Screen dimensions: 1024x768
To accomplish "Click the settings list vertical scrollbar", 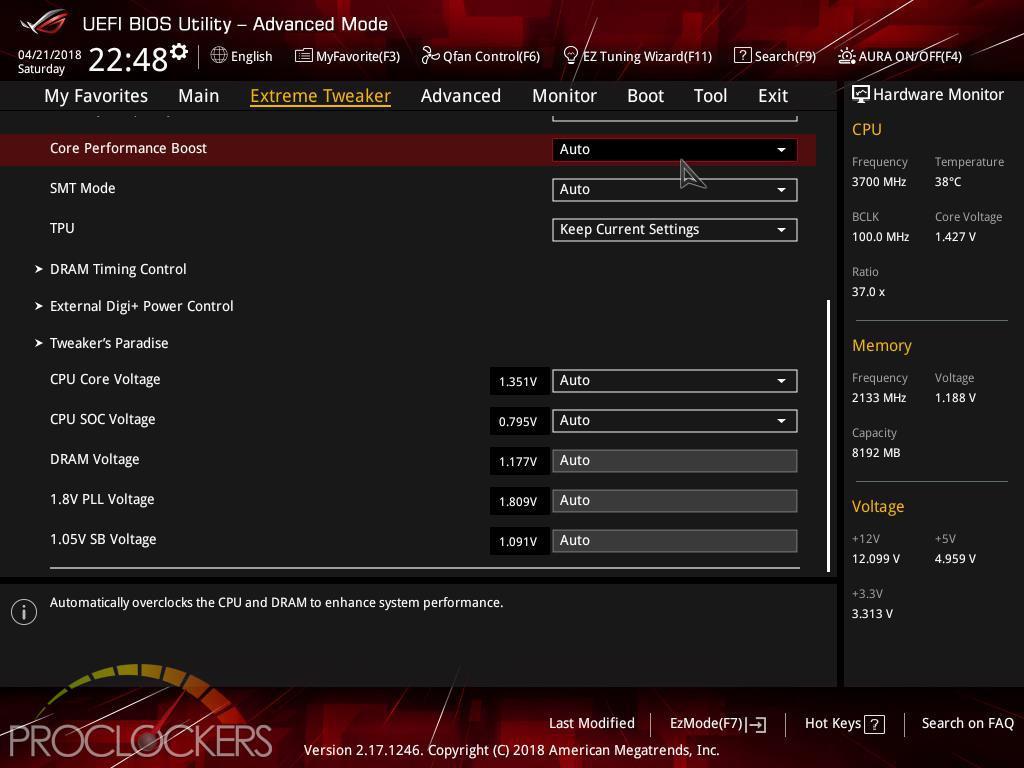I will 829,436.
